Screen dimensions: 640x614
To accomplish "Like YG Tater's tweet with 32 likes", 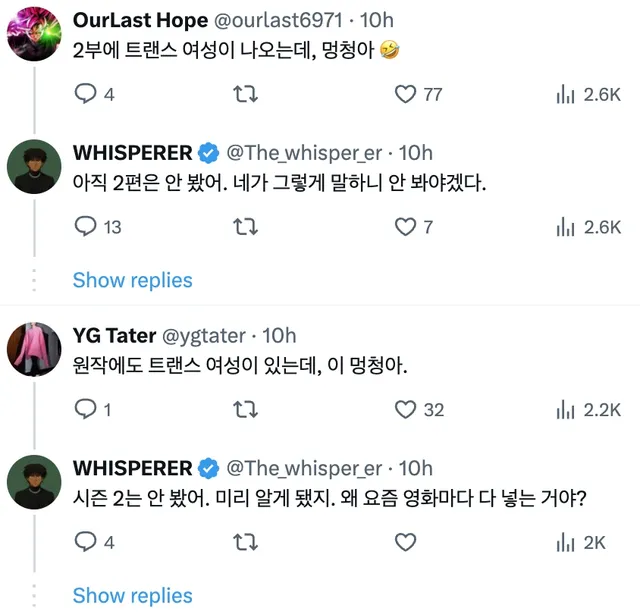I will coord(405,409).
